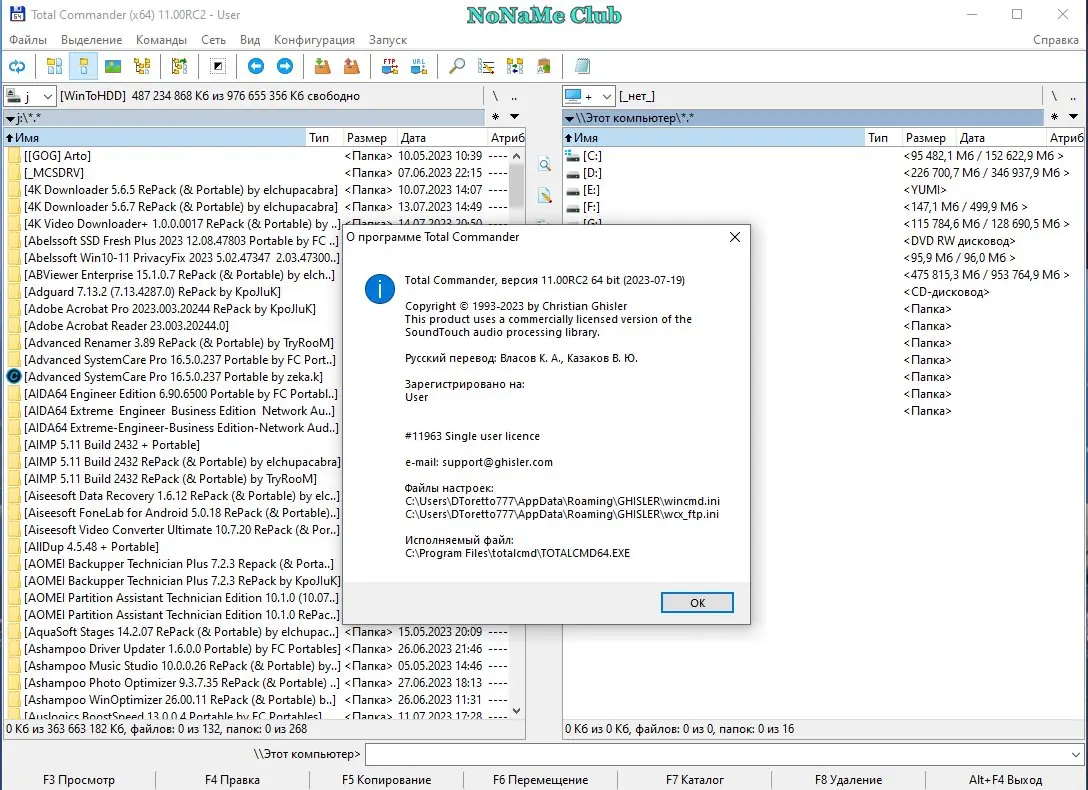Sort left panel by the Дата column header
This screenshot has height=790, width=1088.
(x=442, y=137)
